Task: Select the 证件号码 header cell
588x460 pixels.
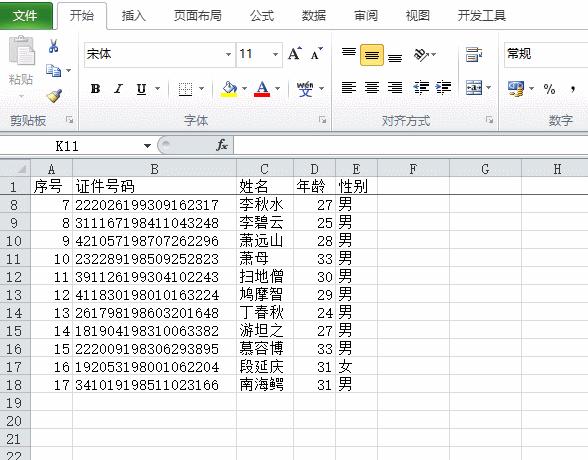Action: coord(154,186)
